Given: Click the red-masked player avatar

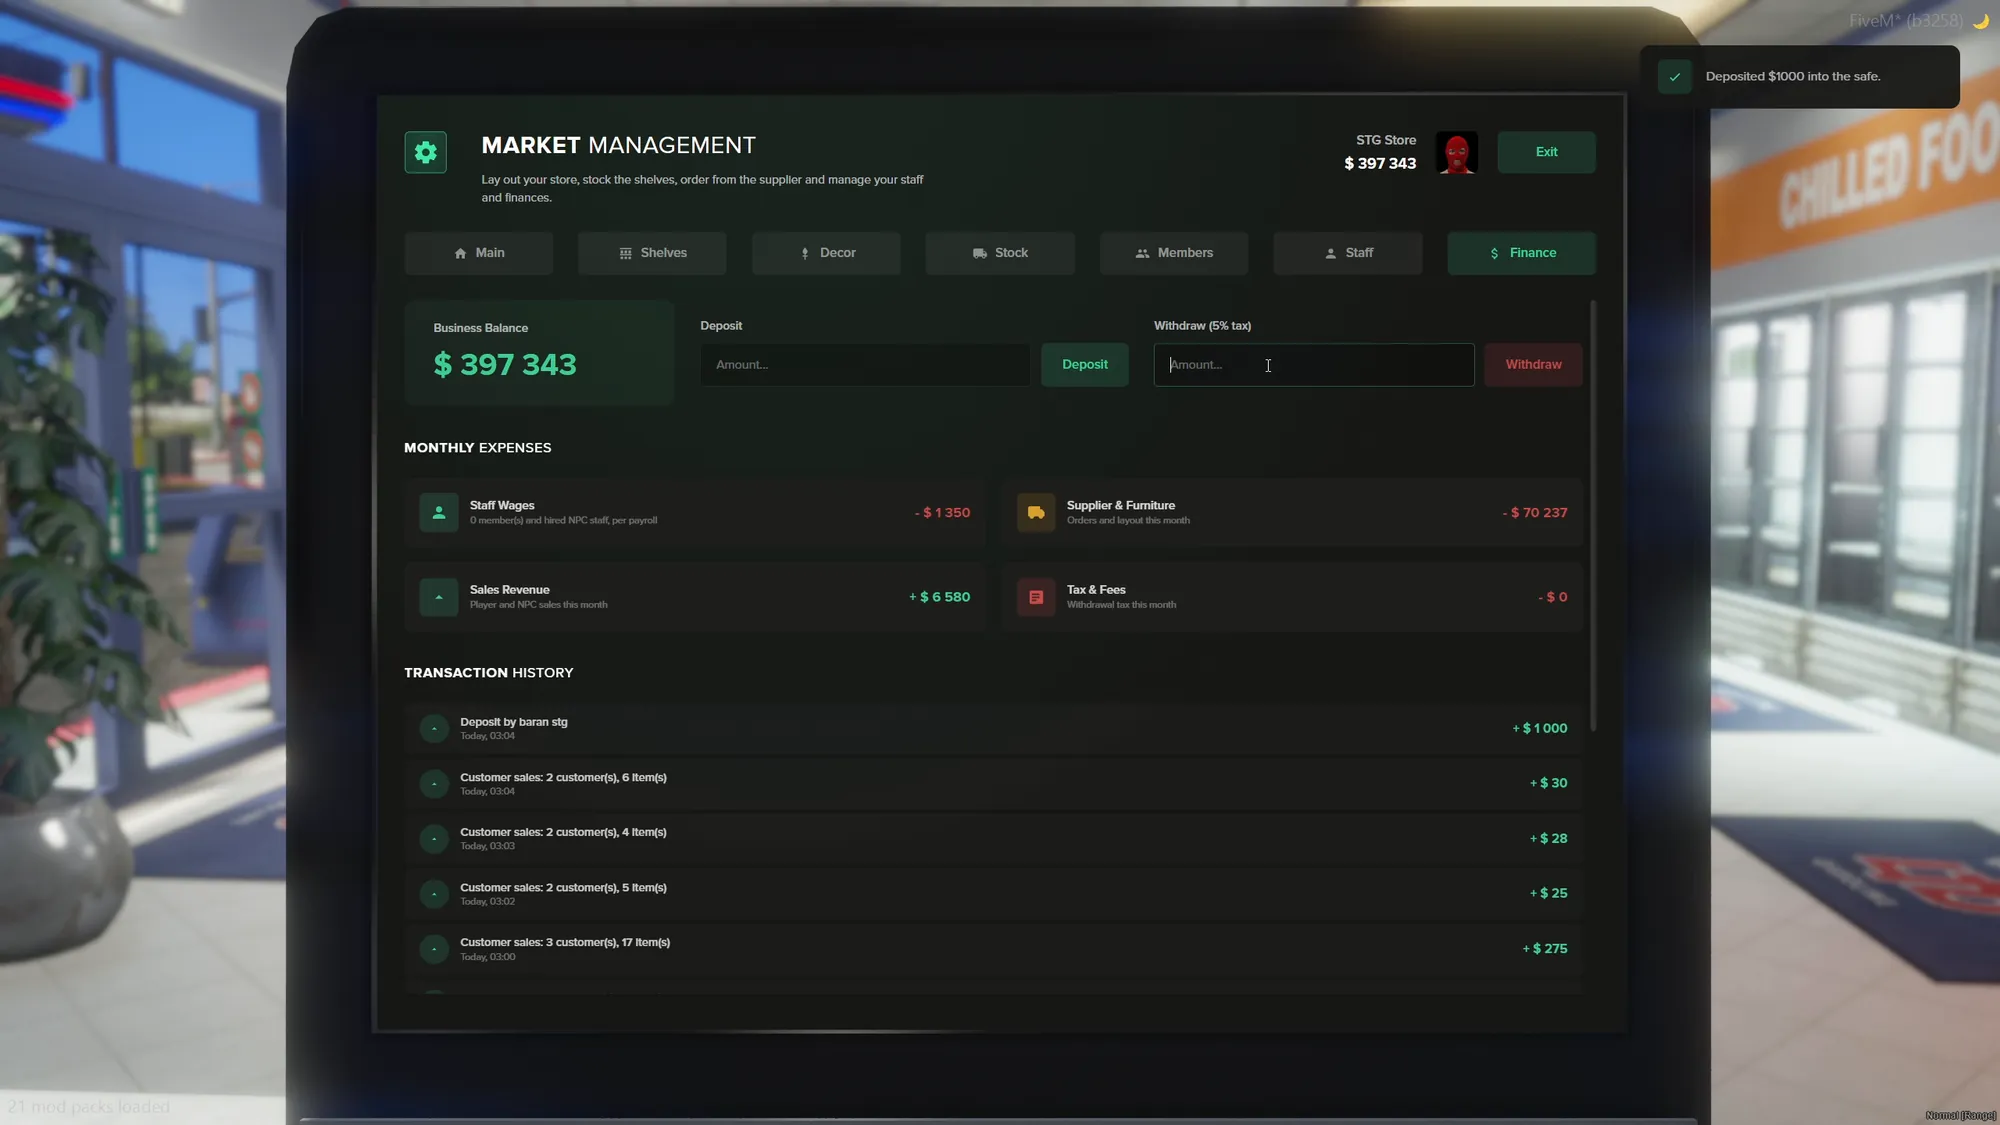Looking at the screenshot, I should pyautogui.click(x=1456, y=153).
